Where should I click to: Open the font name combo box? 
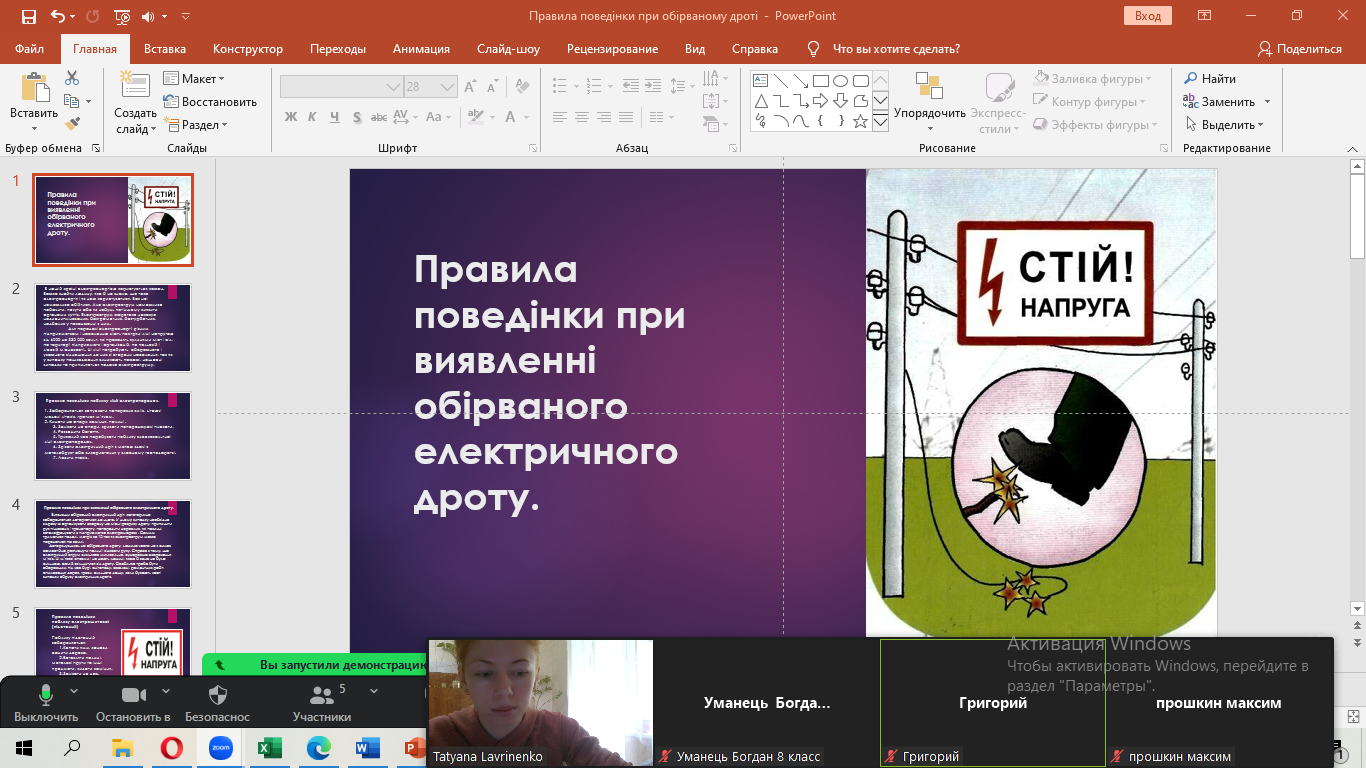coord(341,87)
